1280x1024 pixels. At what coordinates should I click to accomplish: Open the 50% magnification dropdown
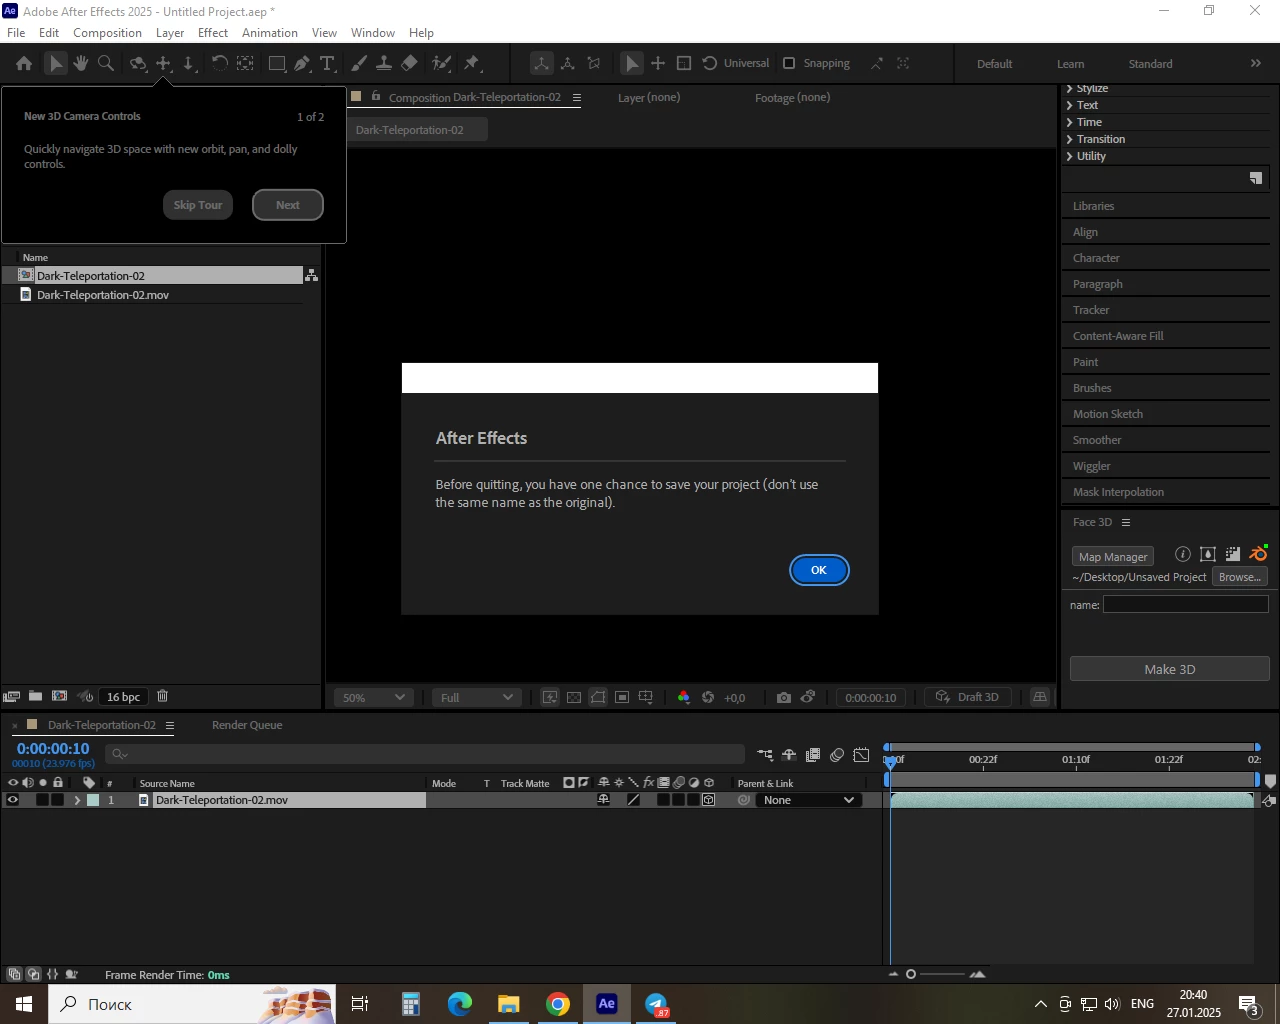click(373, 697)
